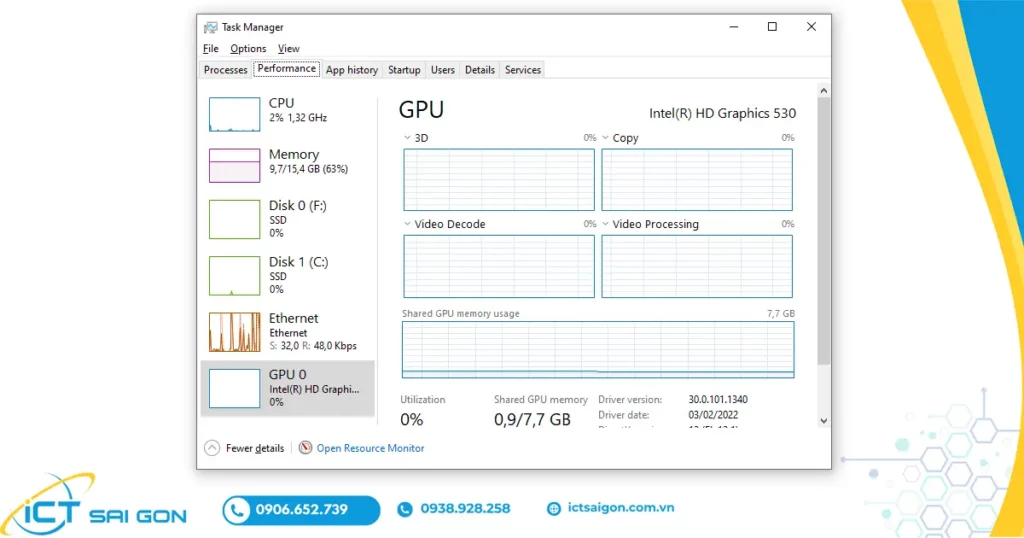Click the Resource Monitor gauge icon
The width and height of the screenshot is (1024, 538).
click(x=305, y=447)
